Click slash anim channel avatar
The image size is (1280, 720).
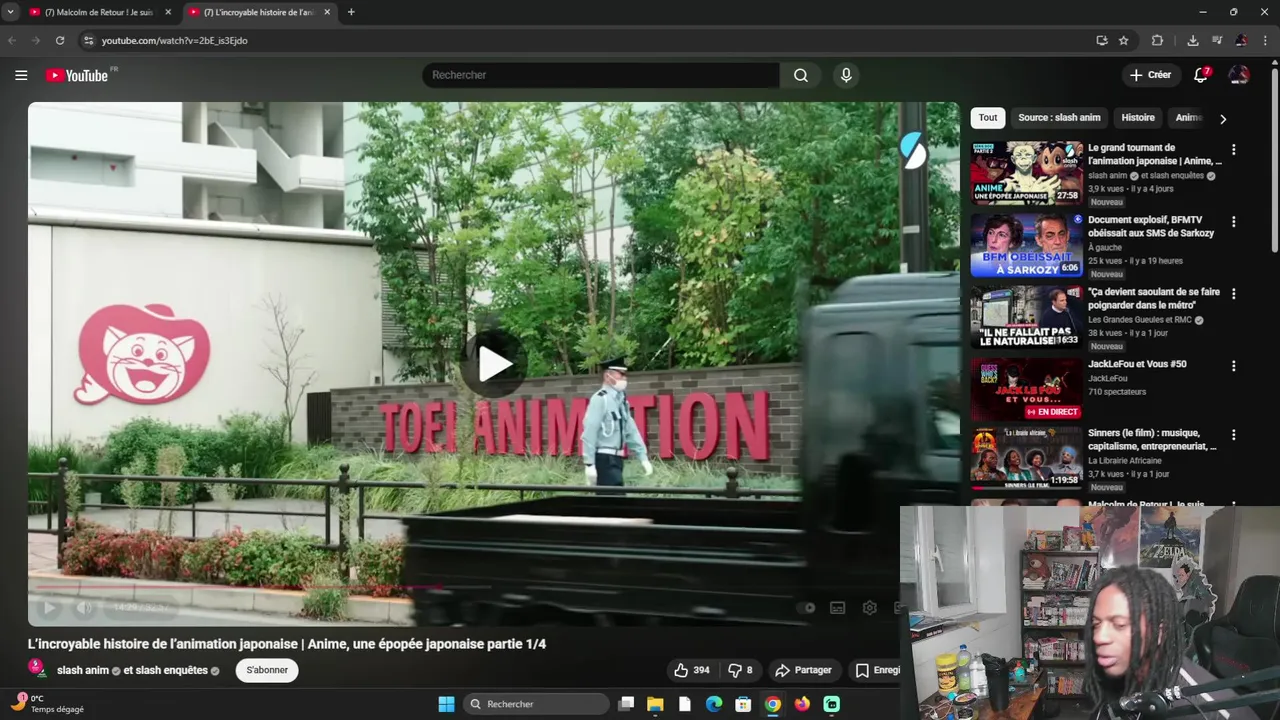pyautogui.click(x=37, y=668)
